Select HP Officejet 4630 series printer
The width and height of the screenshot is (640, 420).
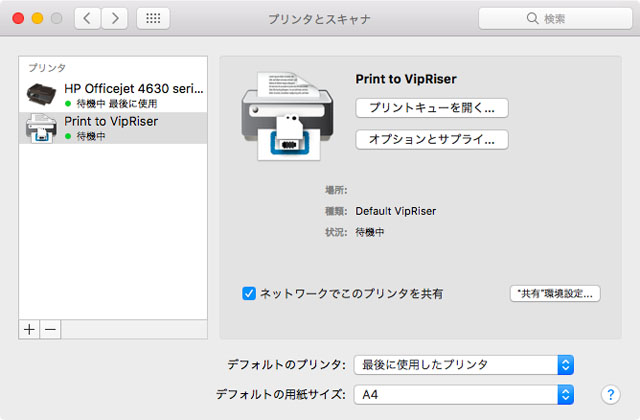coord(113,95)
